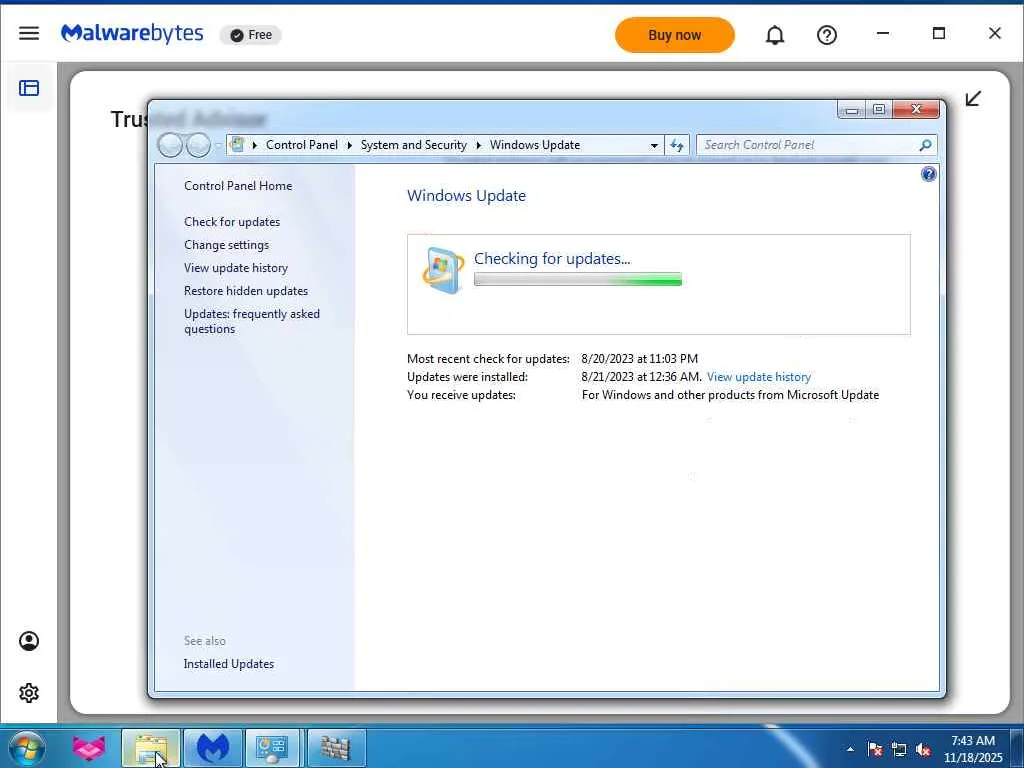Open Restore hidden updates link

pos(246,291)
